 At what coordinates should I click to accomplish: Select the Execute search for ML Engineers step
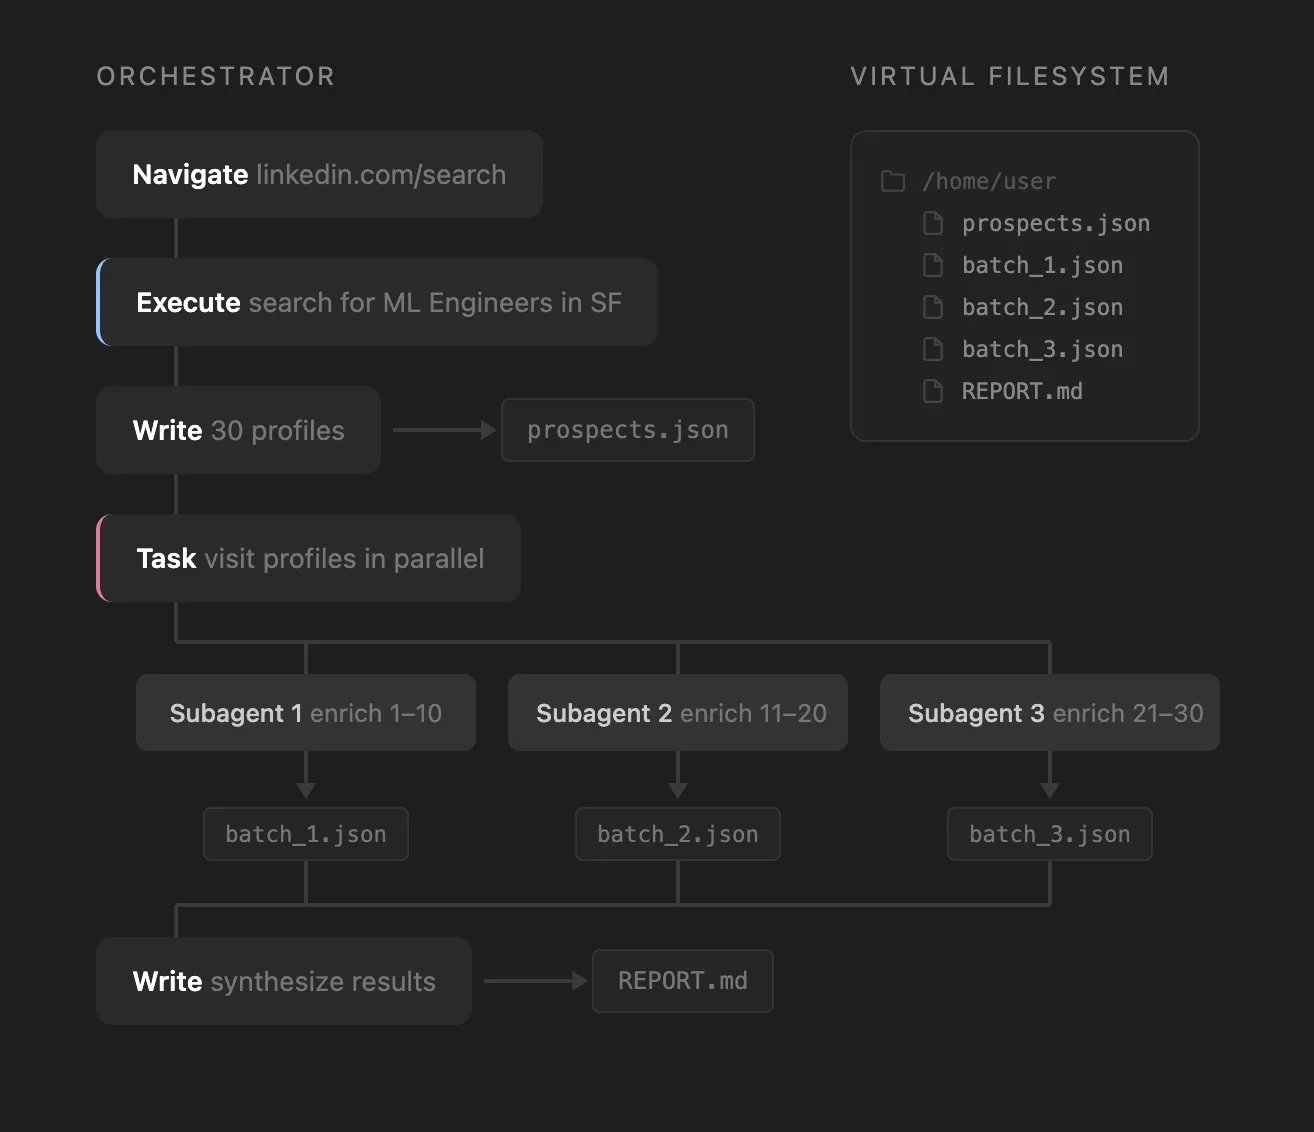click(x=377, y=302)
